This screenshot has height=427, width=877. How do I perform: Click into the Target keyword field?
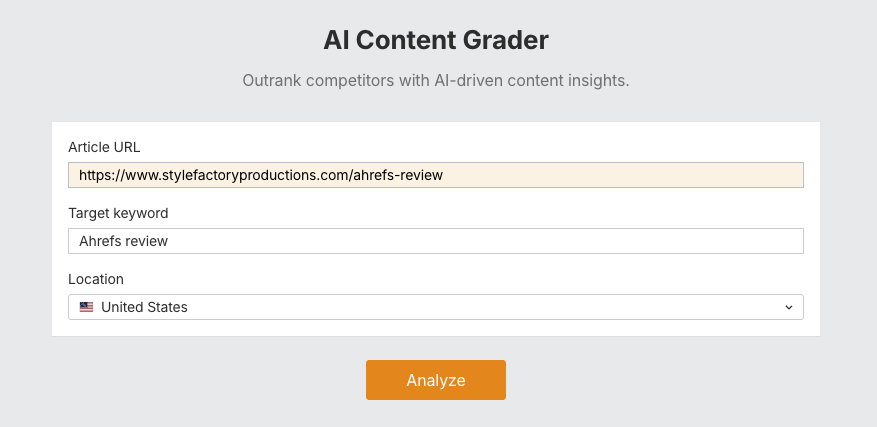point(435,241)
